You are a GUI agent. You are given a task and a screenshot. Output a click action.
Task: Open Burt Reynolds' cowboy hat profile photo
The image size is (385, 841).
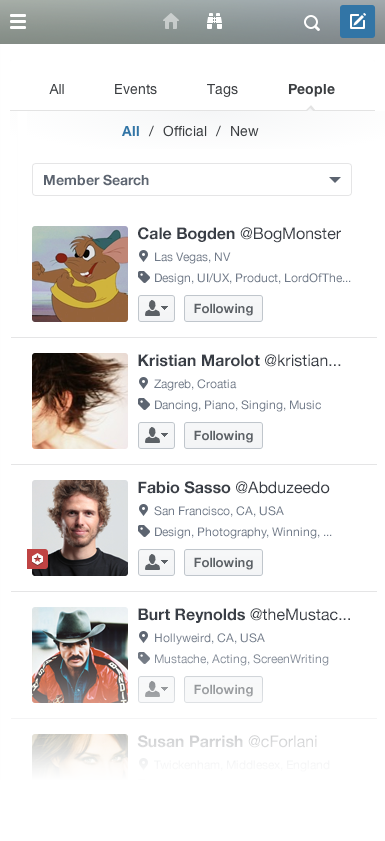tap(80, 655)
